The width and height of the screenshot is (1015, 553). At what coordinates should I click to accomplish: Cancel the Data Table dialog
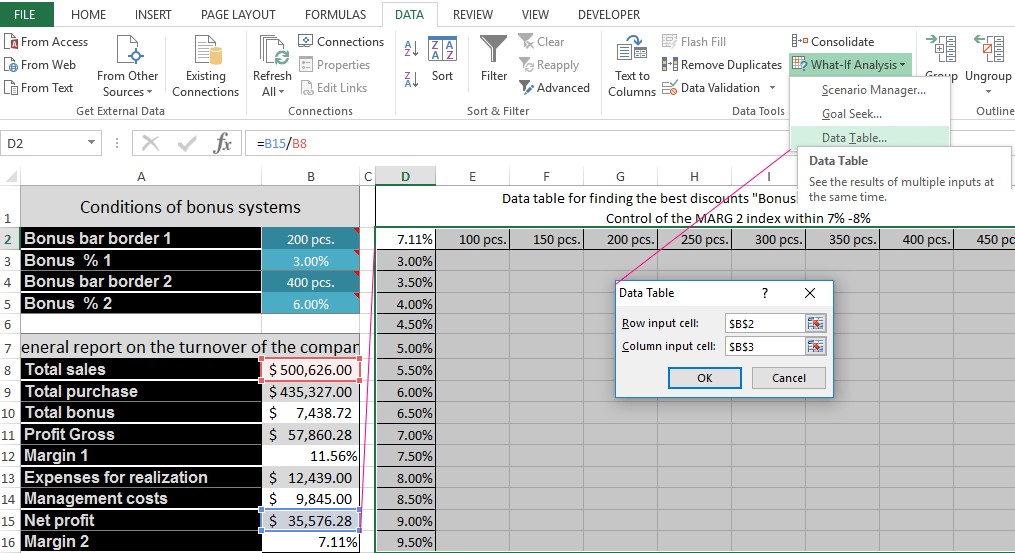pyautogui.click(x=789, y=378)
